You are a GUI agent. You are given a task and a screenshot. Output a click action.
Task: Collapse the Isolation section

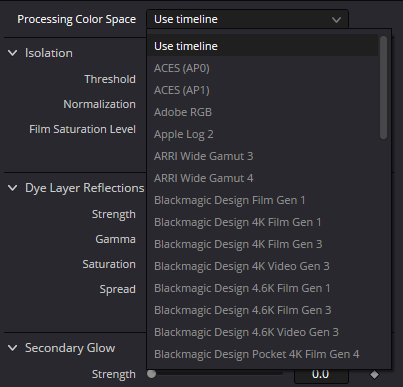[x=13, y=53]
